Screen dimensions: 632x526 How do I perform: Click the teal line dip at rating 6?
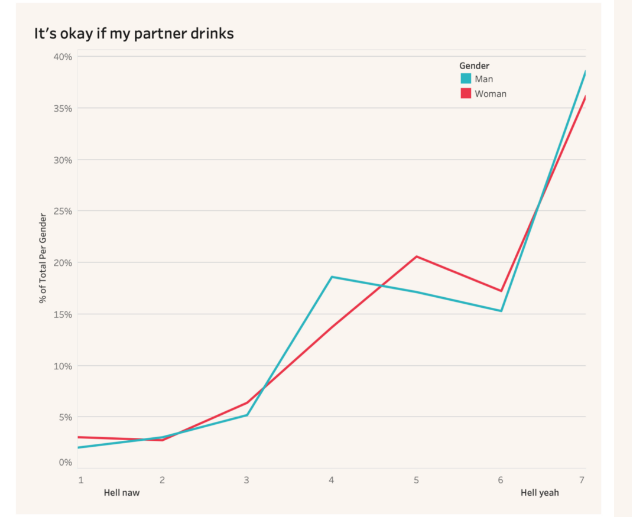coord(501,311)
